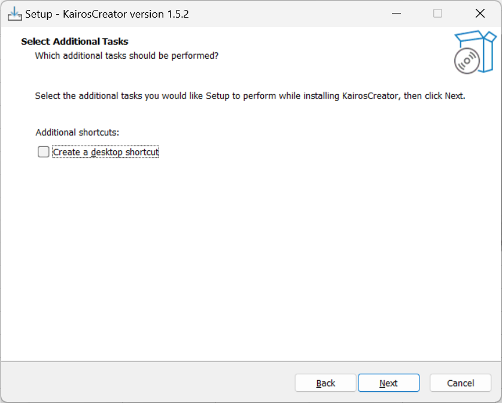Click the disc icon beside the box graphic

coord(467,61)
